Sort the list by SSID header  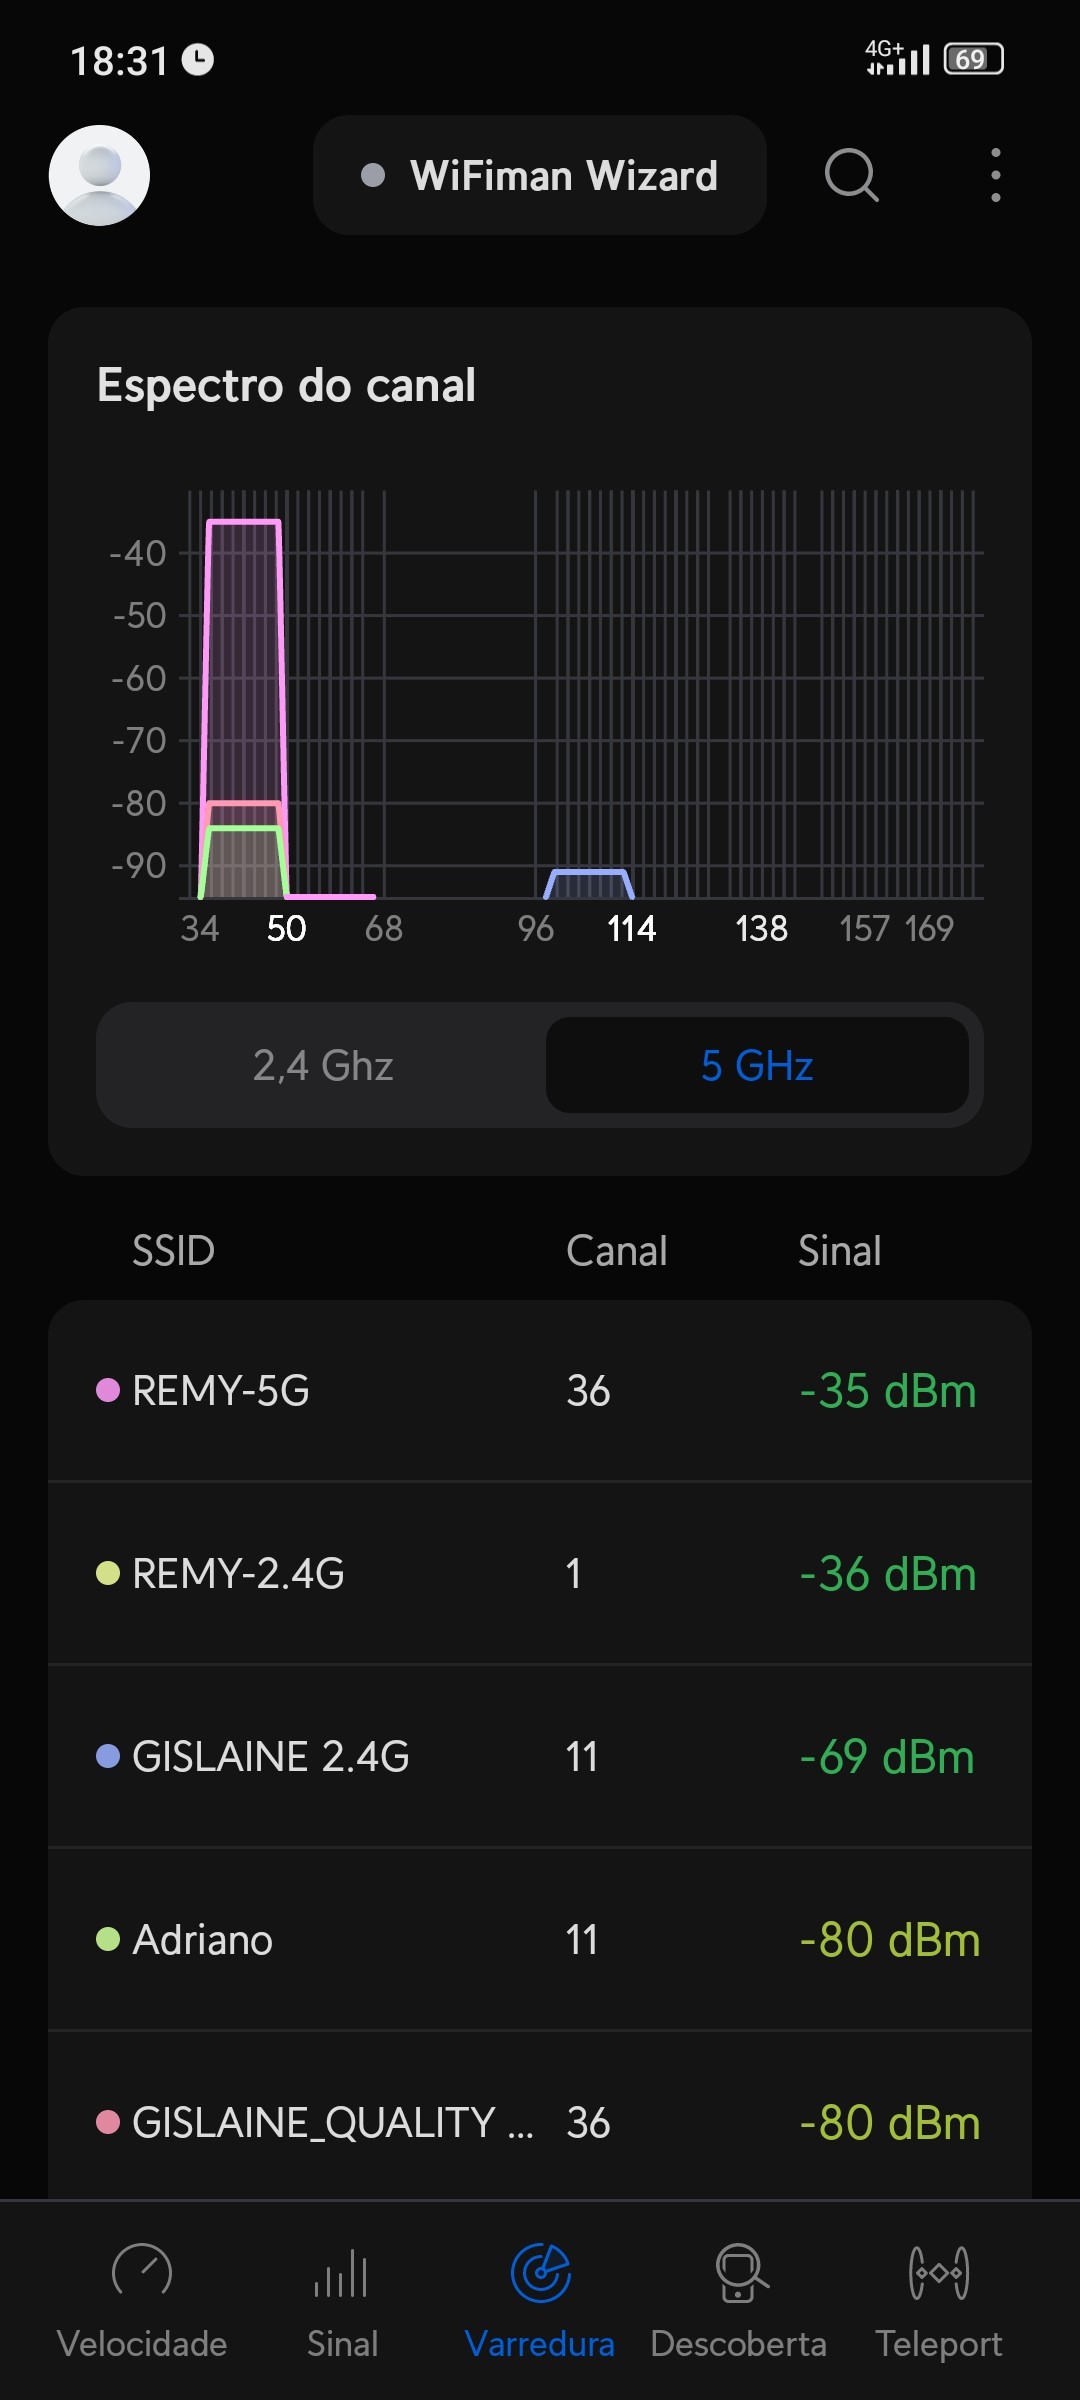click(x=174, y=1250)
